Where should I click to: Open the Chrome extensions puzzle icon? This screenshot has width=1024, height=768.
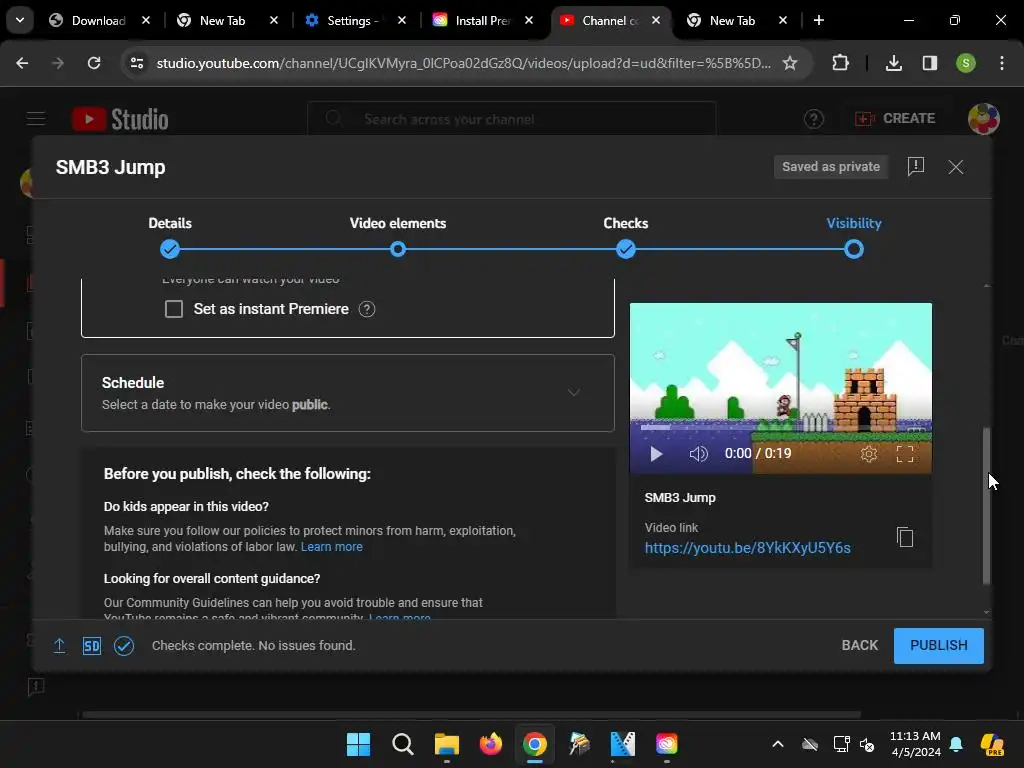tap(840, 63)
